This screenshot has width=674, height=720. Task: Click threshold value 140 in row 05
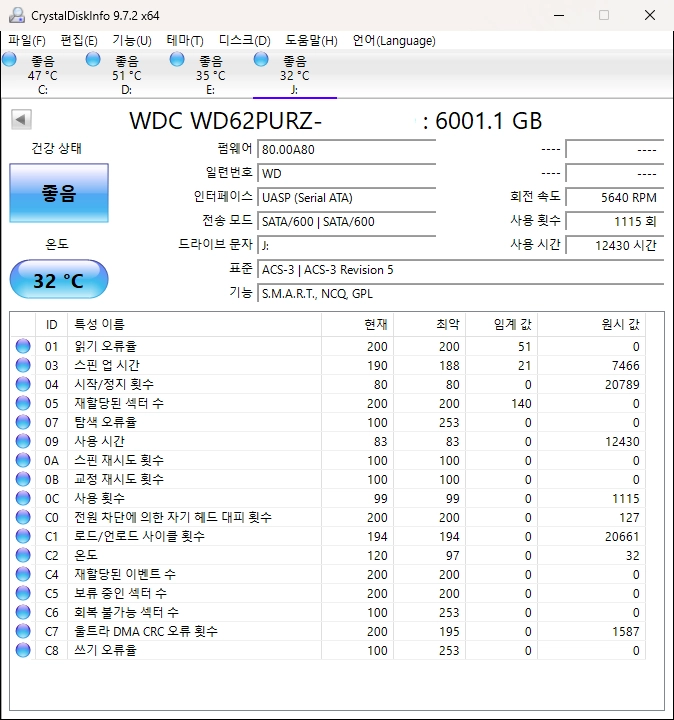coord(521,404)
